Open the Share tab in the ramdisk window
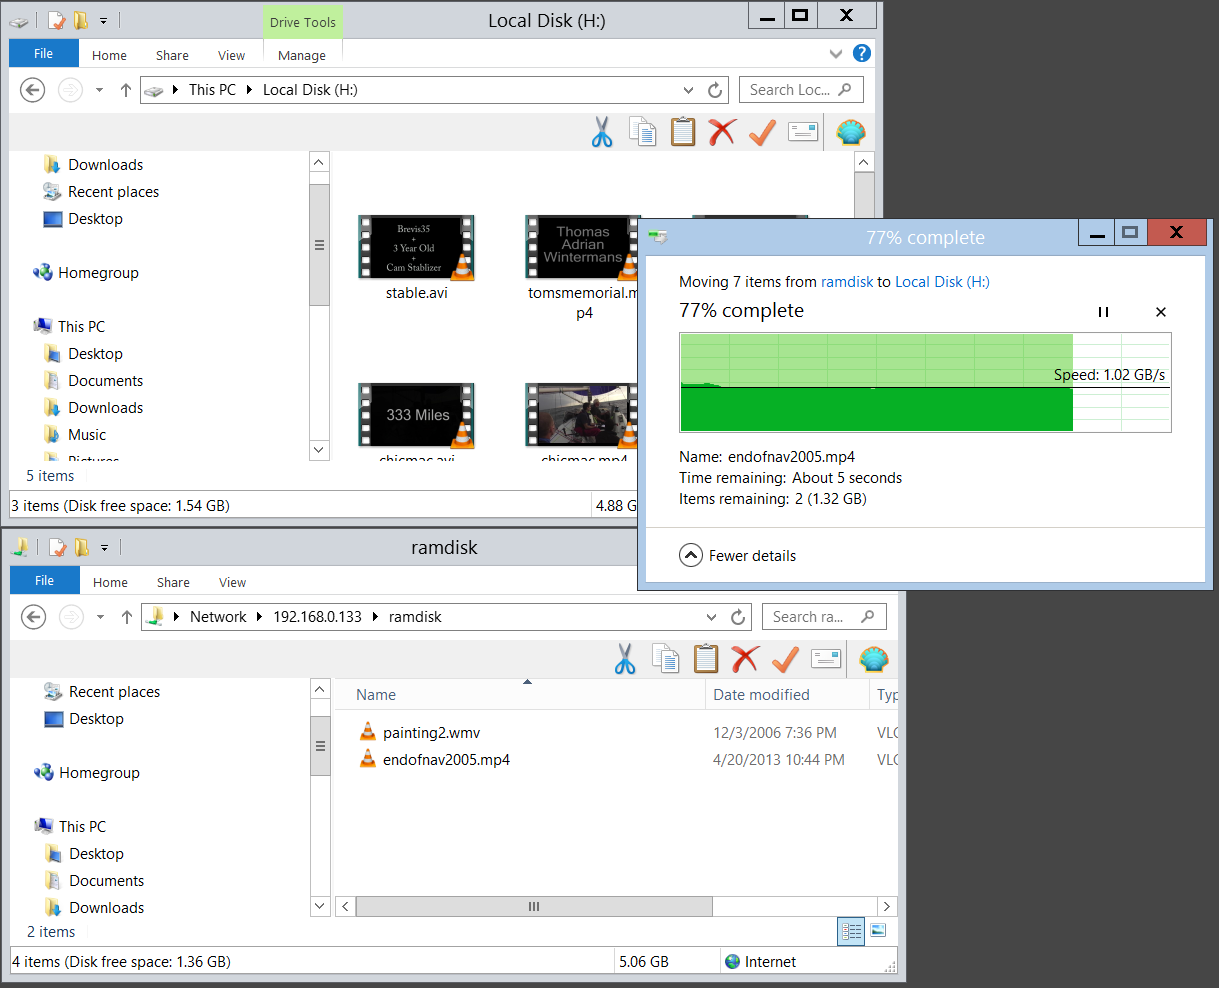This screenshot has height=988, width=1219. click(x=172, y=581)
